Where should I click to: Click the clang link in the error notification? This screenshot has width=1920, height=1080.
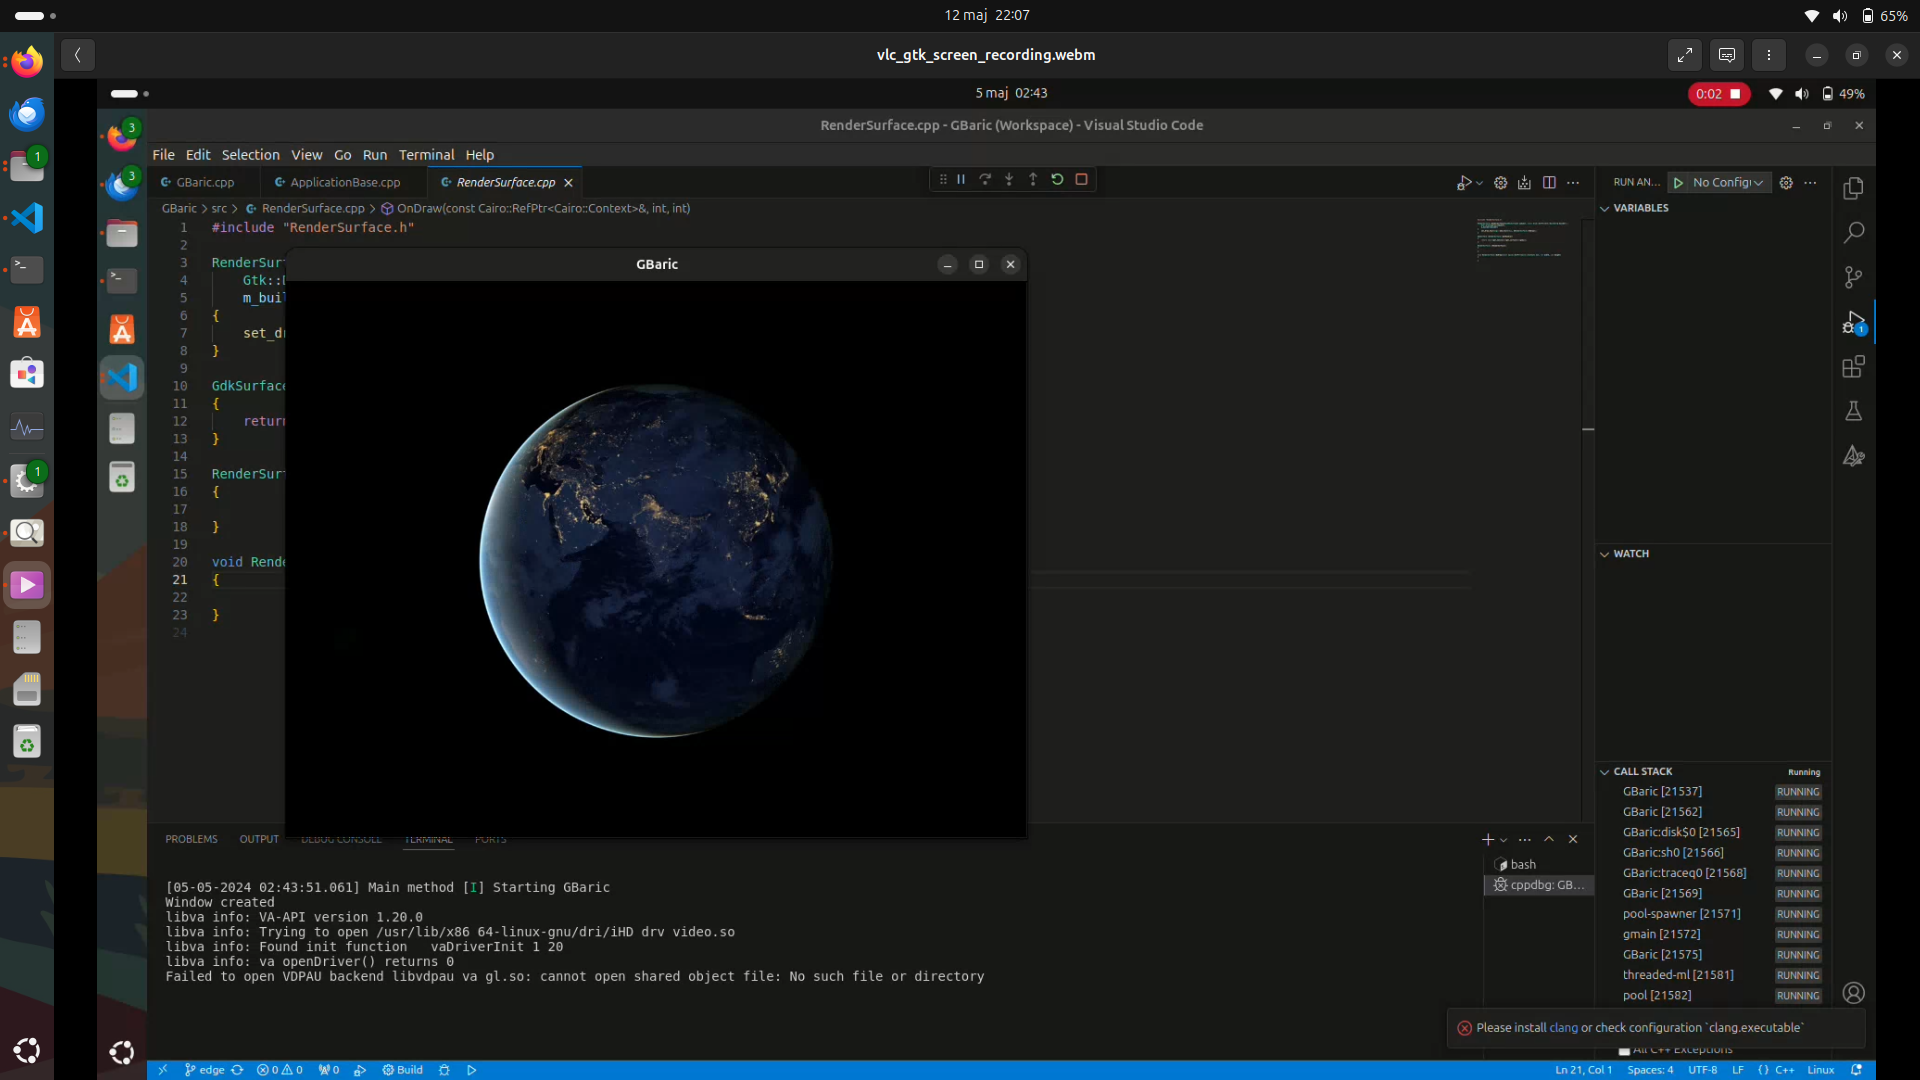(1563, 1028)
